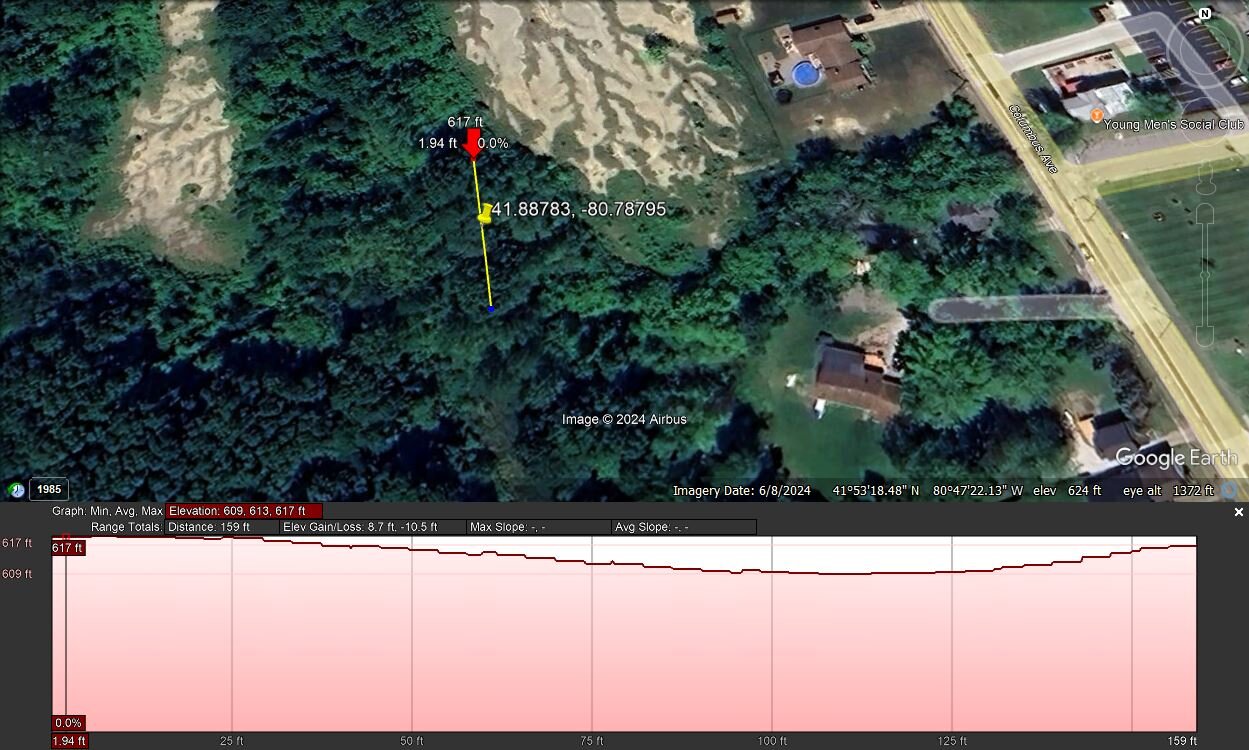Screen dimensions: 1249x750
Task: Click the zoom in button on the slider
Action: (1205, 213)
